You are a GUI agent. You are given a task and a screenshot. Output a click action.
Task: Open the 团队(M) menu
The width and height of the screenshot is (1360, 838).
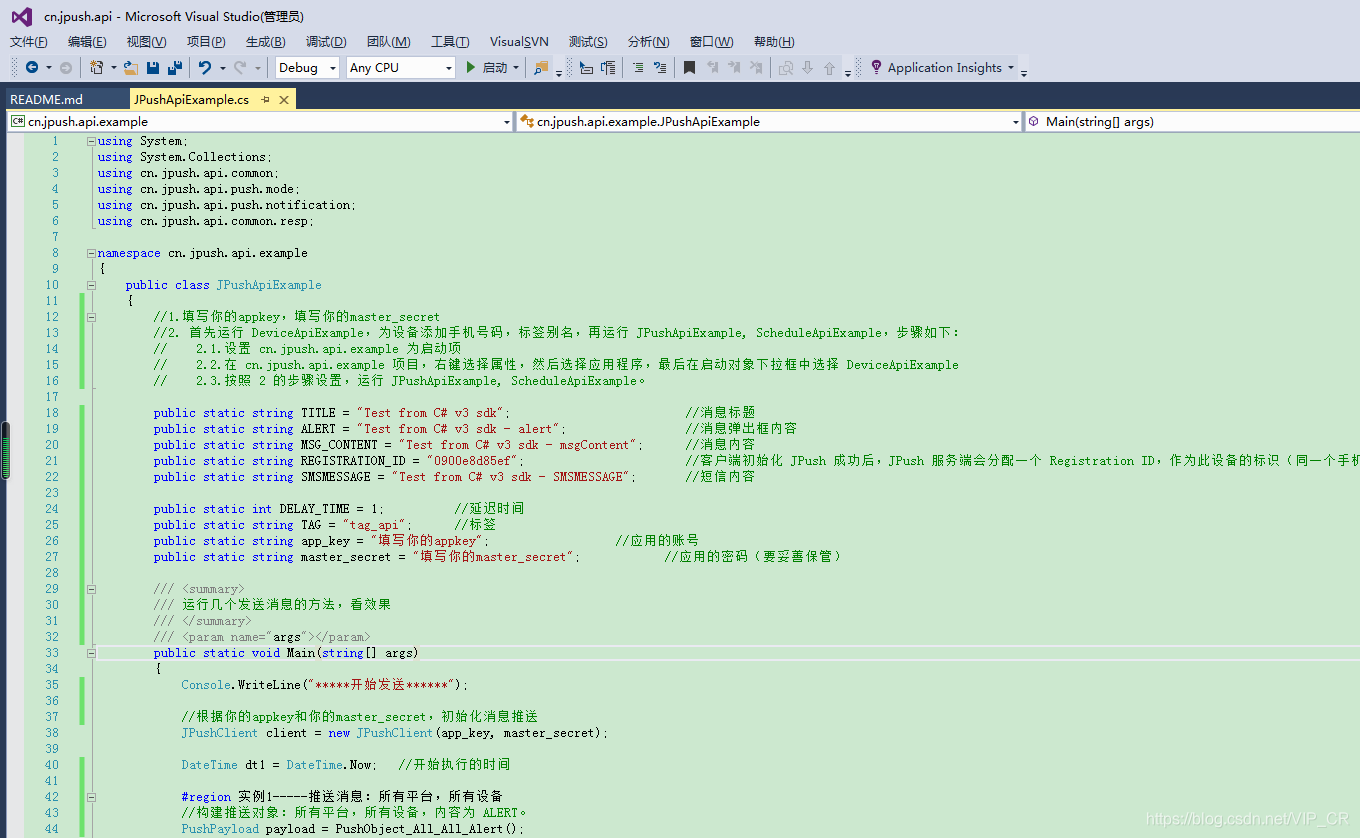pos(388,41)
